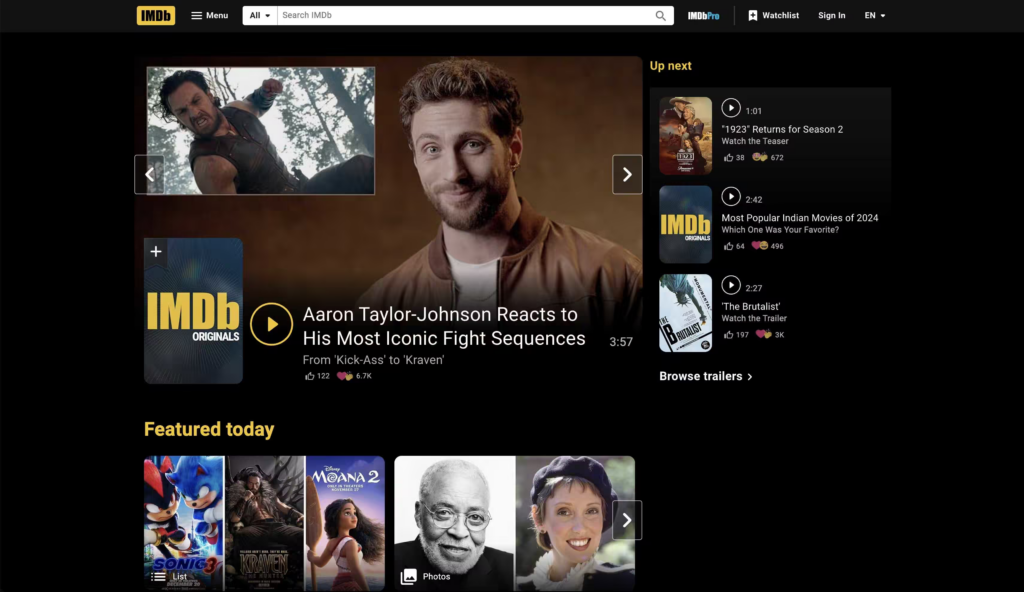Click the IMDb logo to go home
Image resolution: width=1024 pixels, height=592 pixels.
coord(155,15)
